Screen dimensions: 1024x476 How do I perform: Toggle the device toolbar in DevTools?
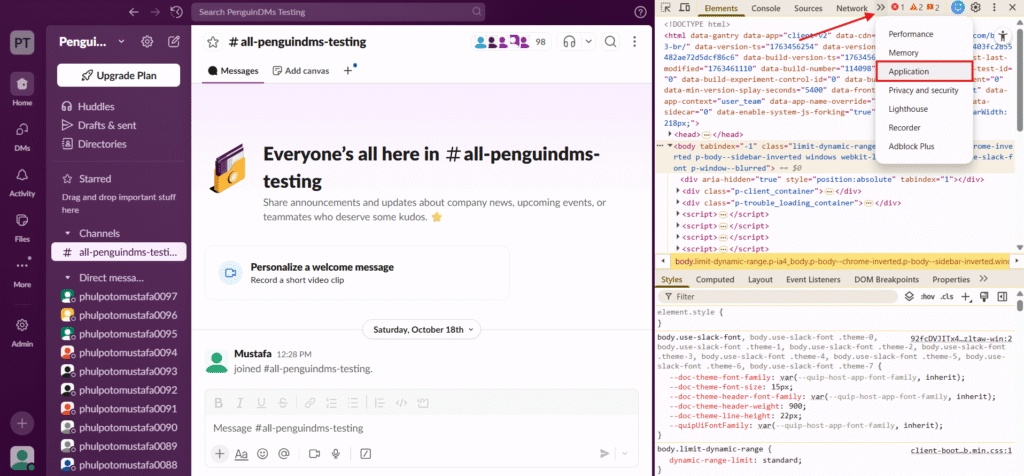click(x=684, y=8)
